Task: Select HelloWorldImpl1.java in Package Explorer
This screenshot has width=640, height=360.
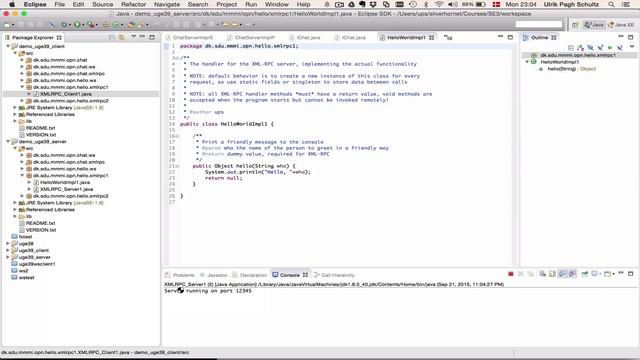Action: 65,182
